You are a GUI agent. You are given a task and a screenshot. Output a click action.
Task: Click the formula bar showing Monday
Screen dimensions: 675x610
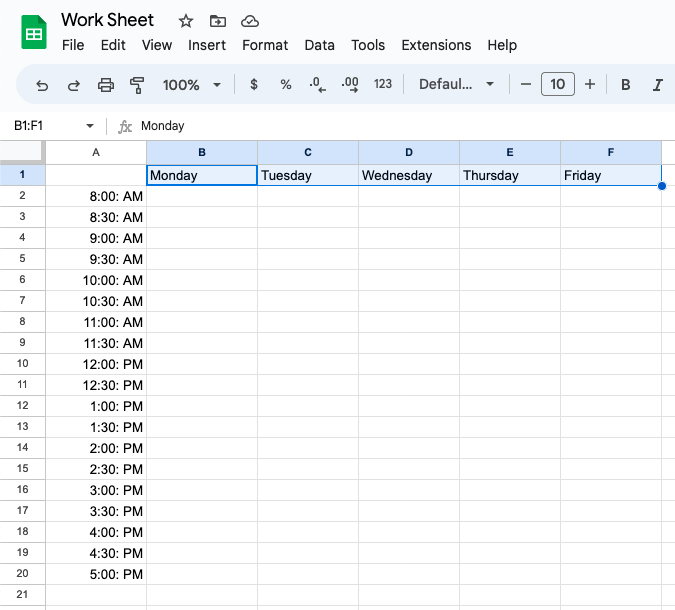(x=405, y=126)
